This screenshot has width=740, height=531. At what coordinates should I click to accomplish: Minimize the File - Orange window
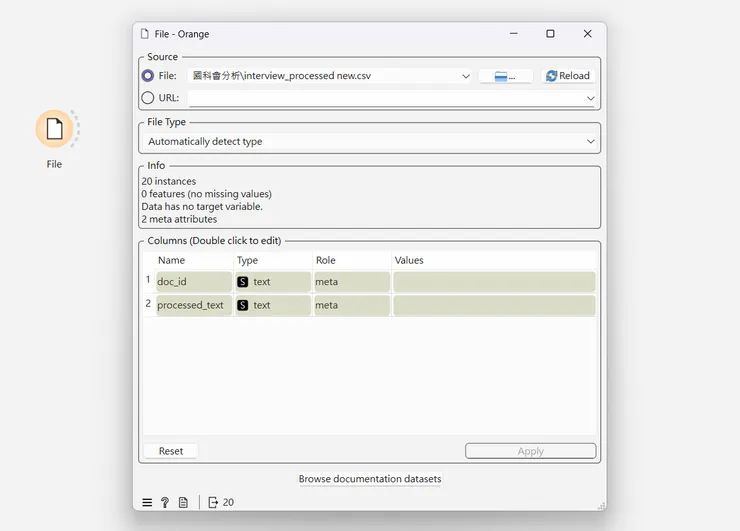513,34
